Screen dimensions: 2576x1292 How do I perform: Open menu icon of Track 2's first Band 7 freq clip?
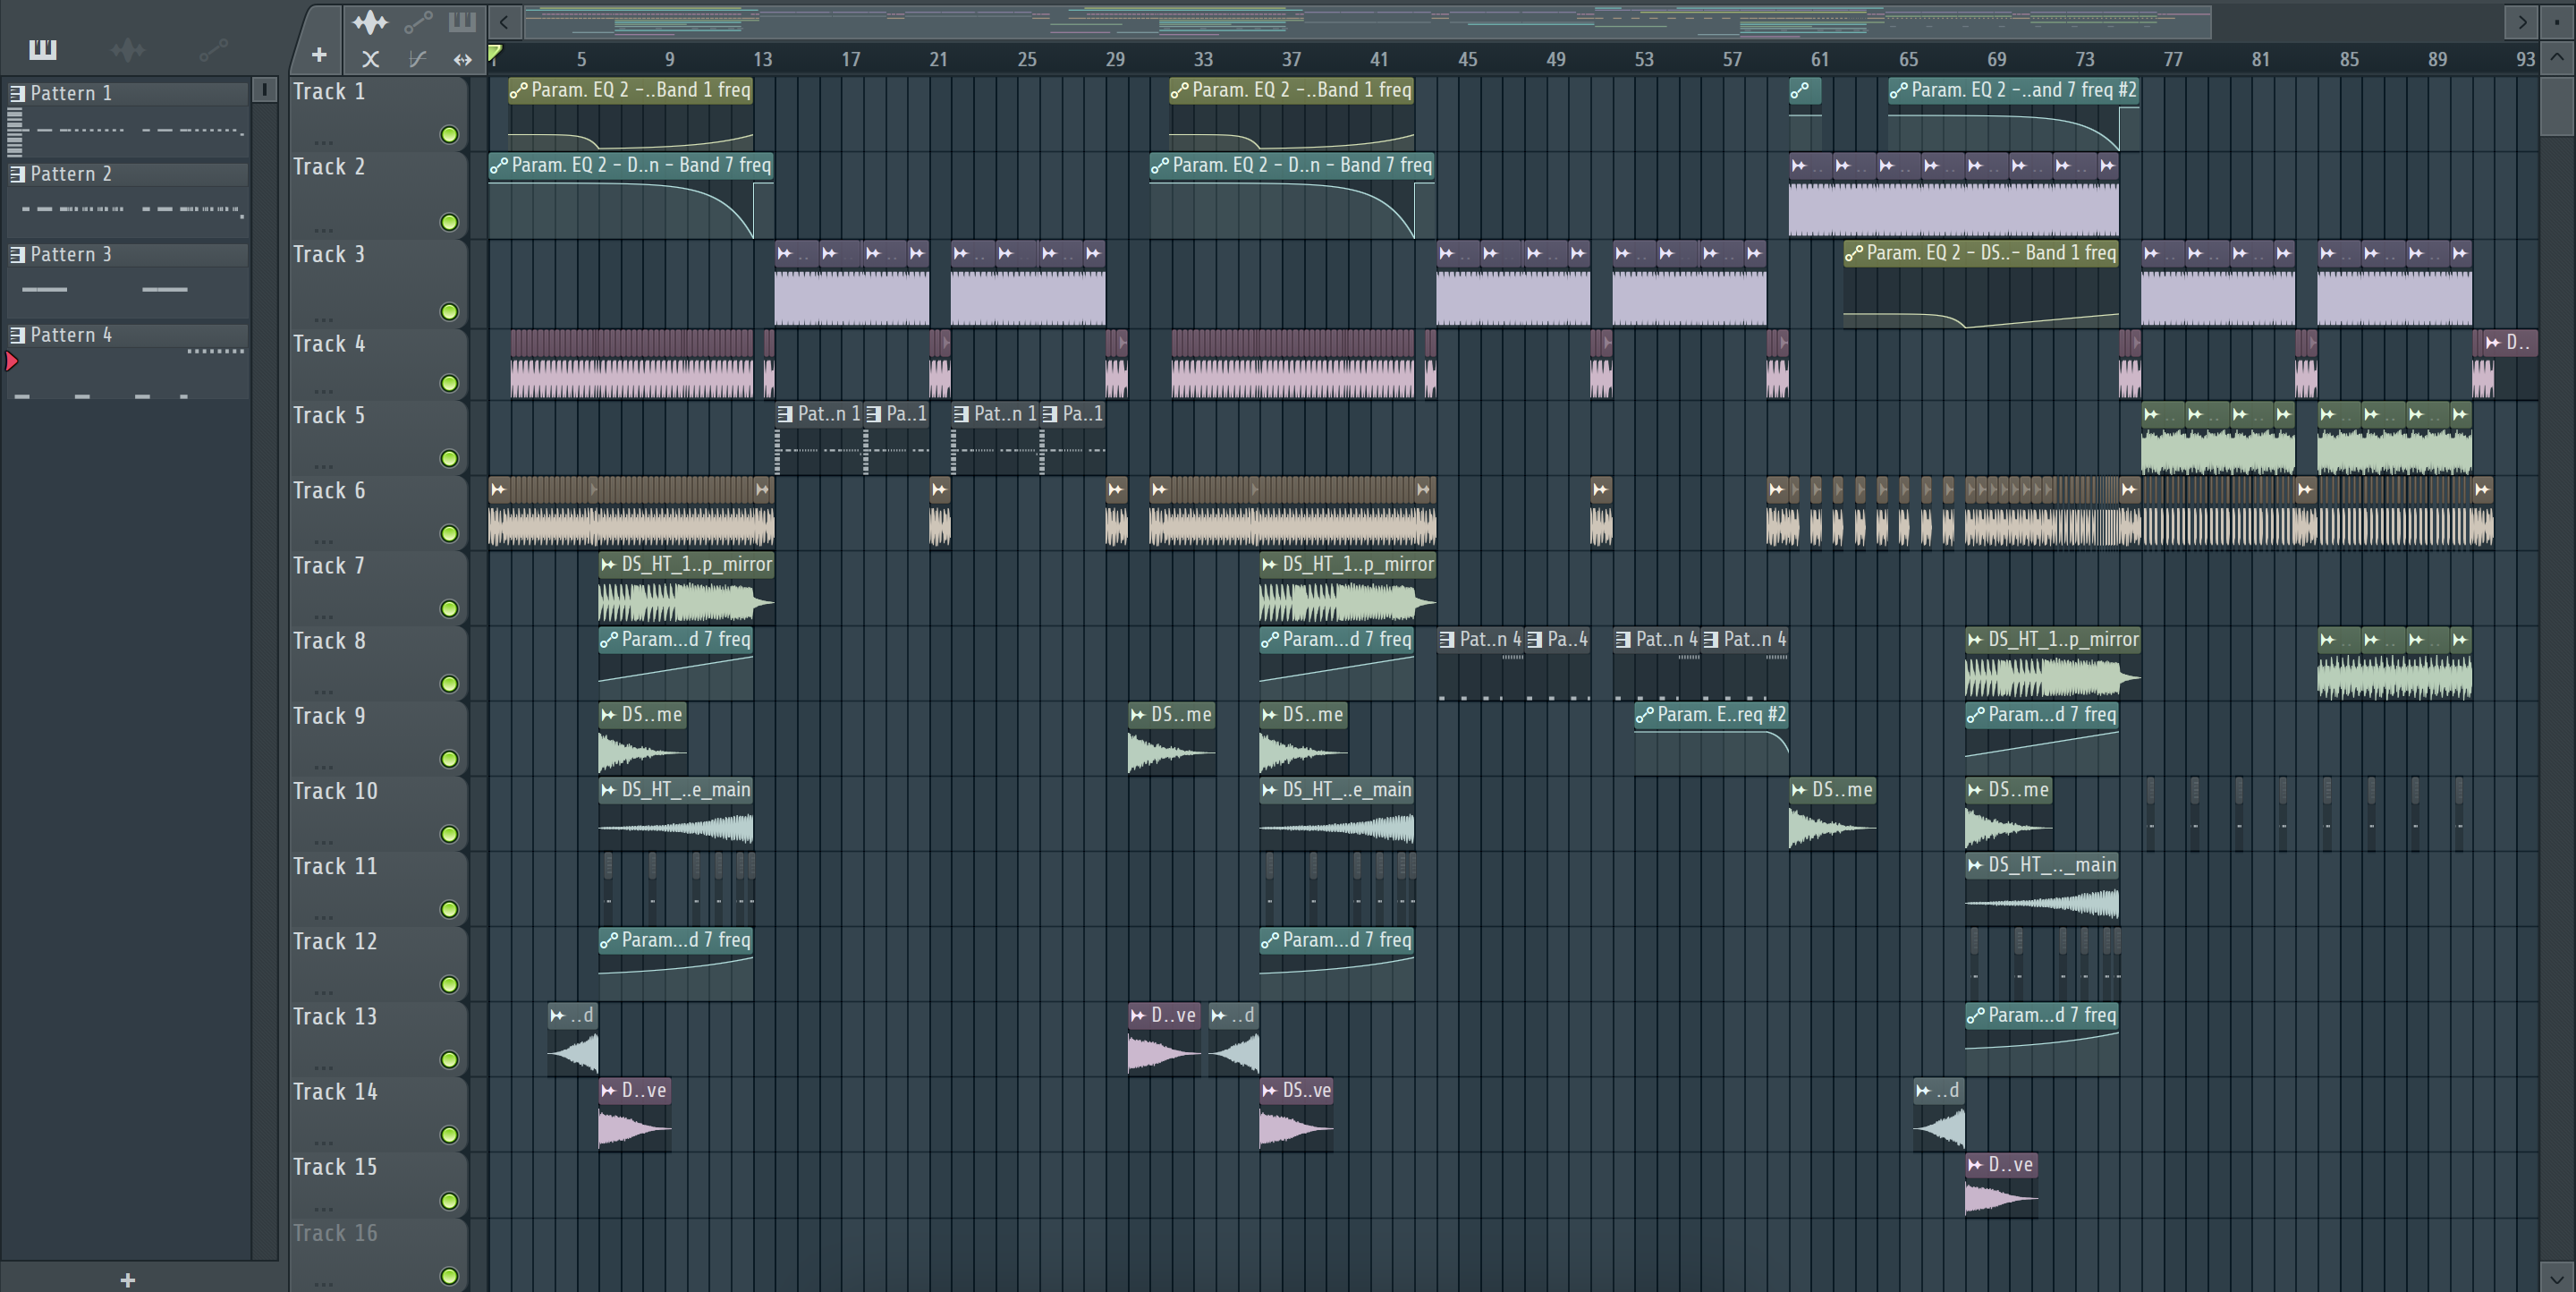498,166
